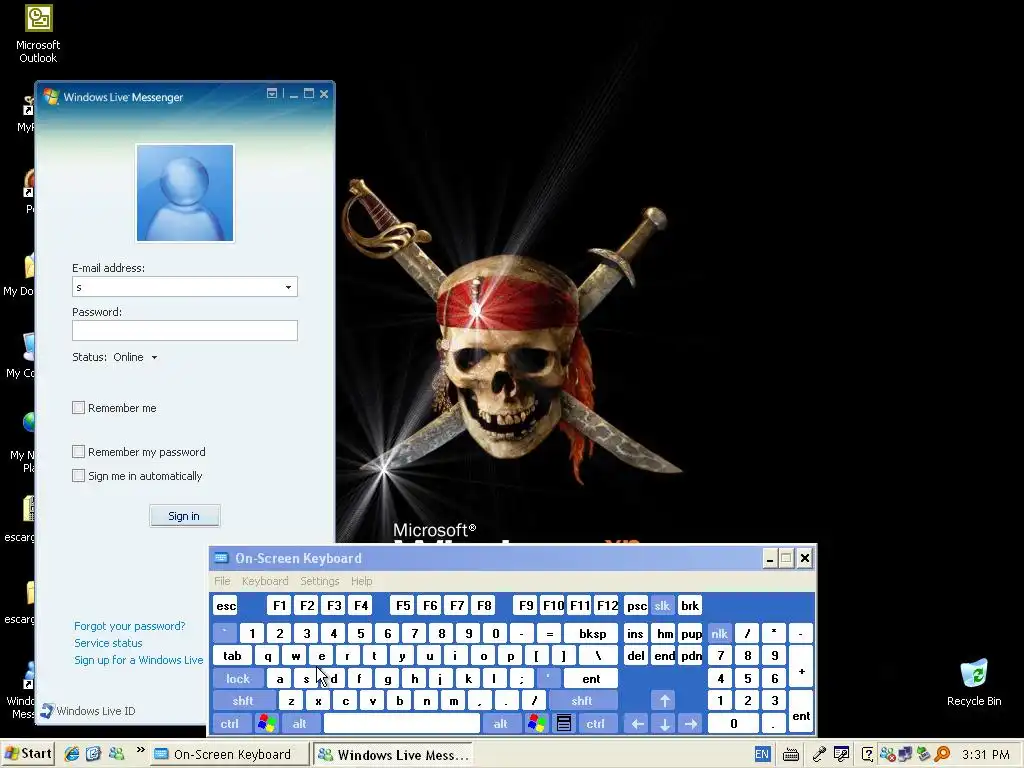Click handwriting icon in language bar
Image resolution: width=1024 pixels, height=768 pixels.
[841, 755]
